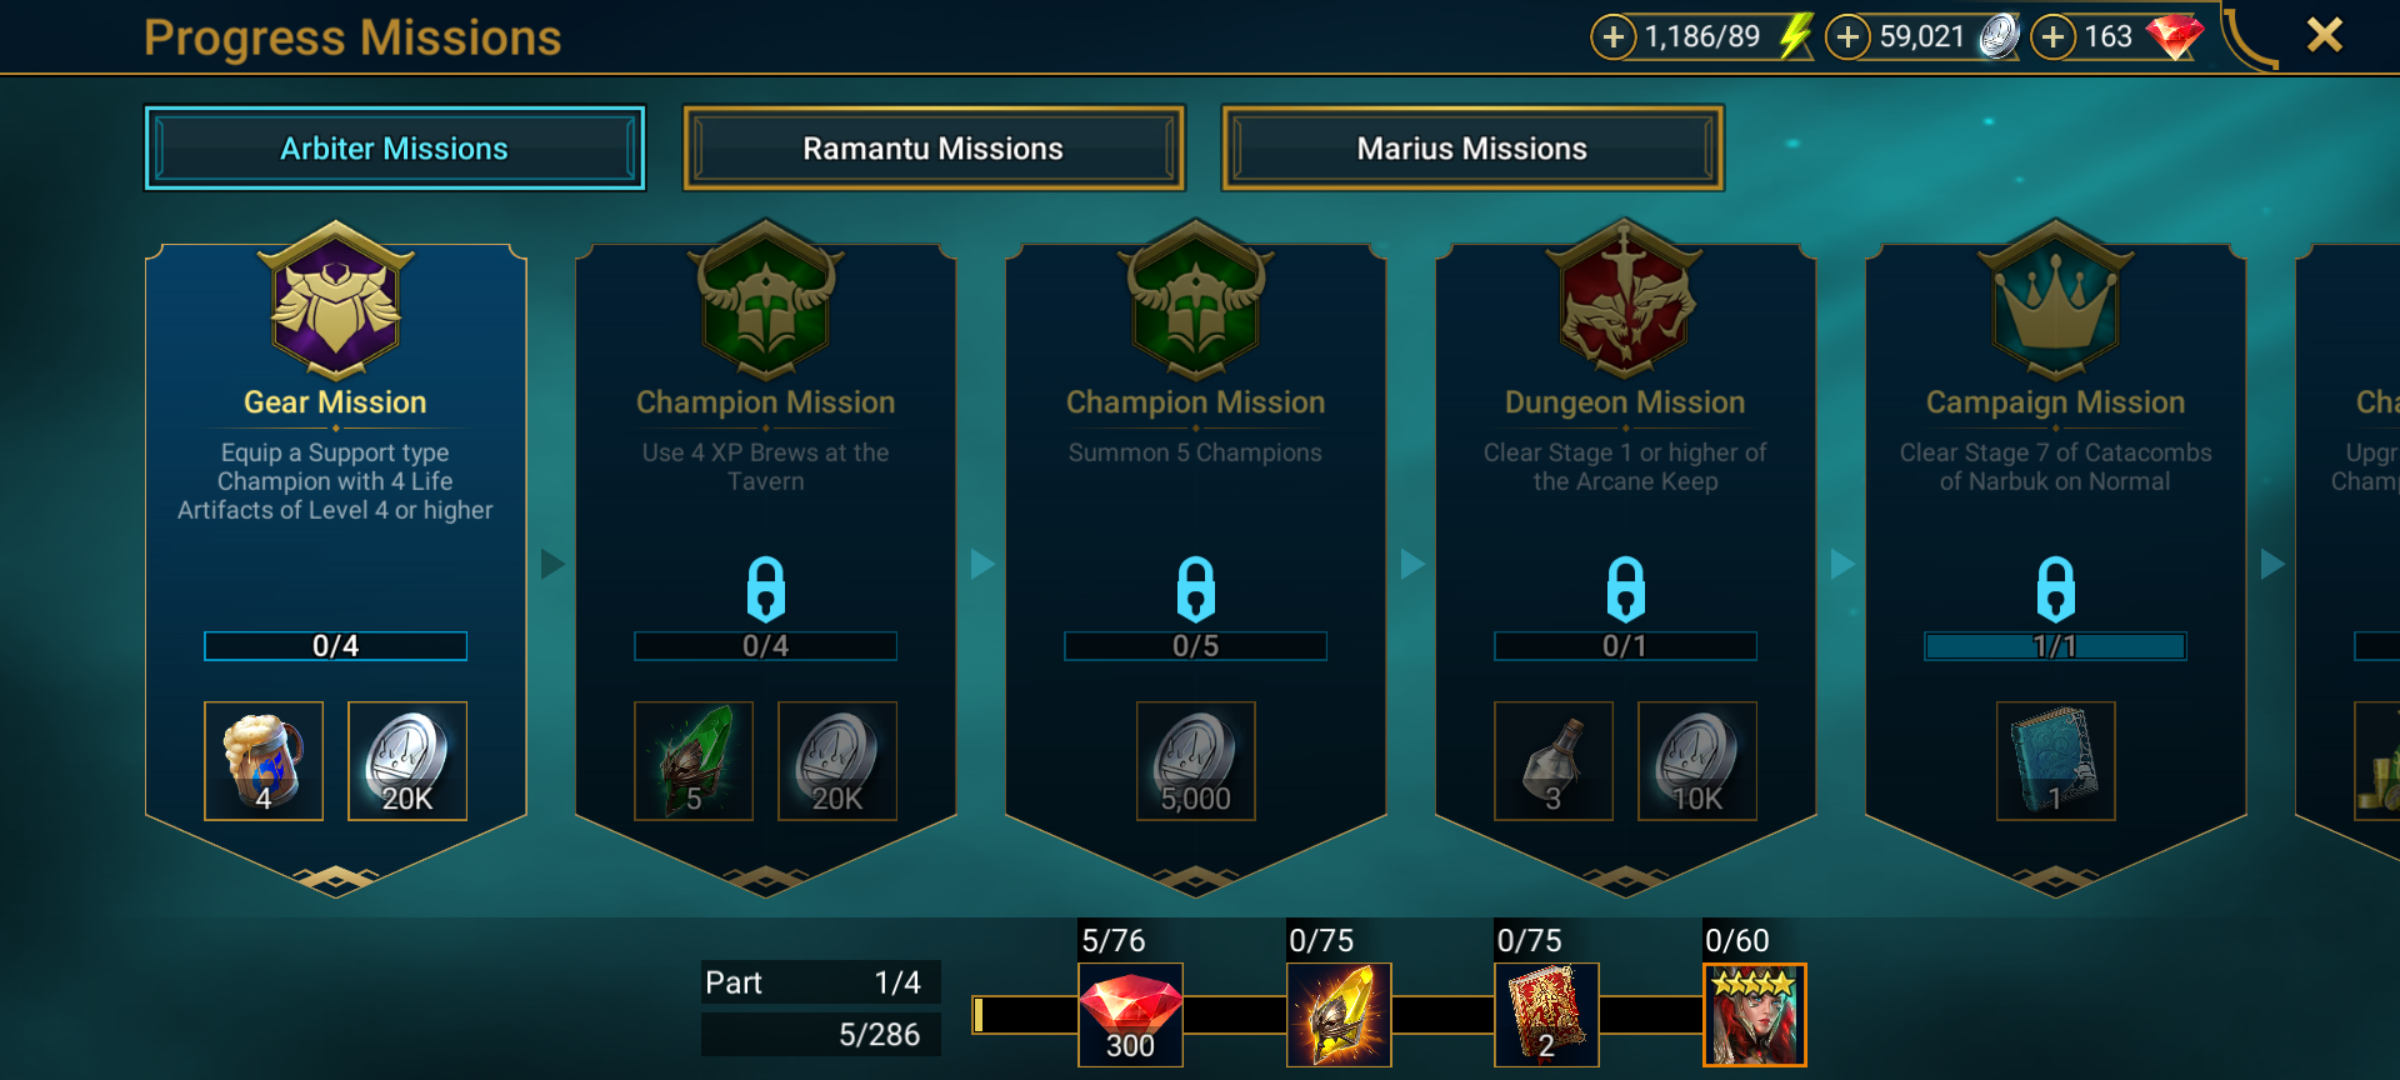Tap the green shard reward icon

pyautogui.click(x=694, y=761)
